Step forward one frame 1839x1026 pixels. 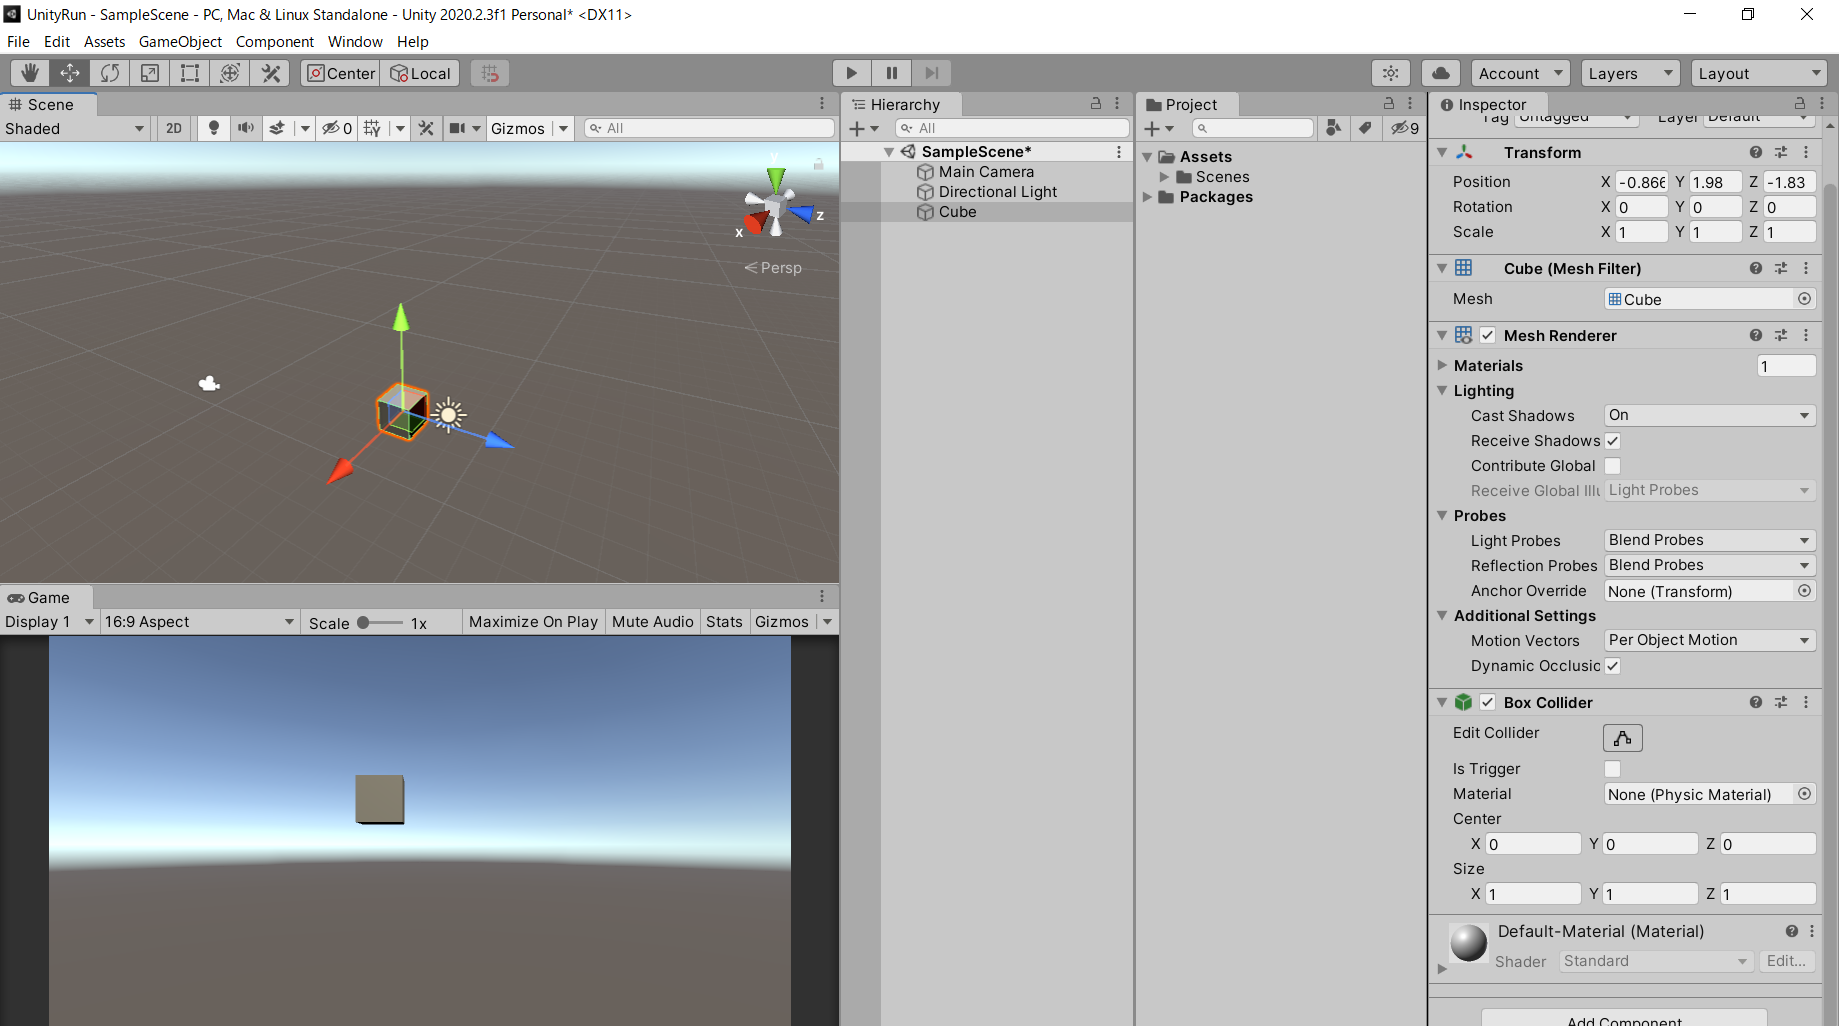(x=932, y=73)
